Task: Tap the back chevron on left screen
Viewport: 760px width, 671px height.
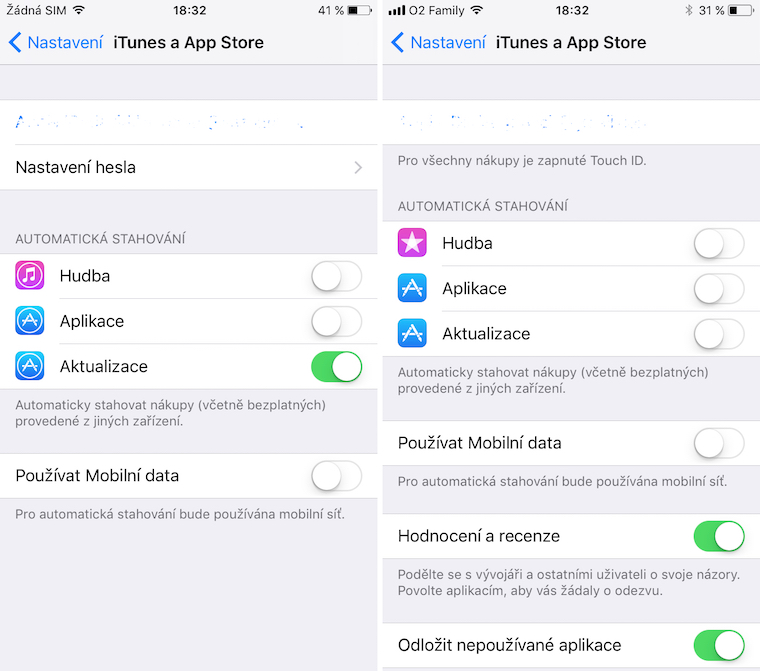Action: [x=15, y=42]
